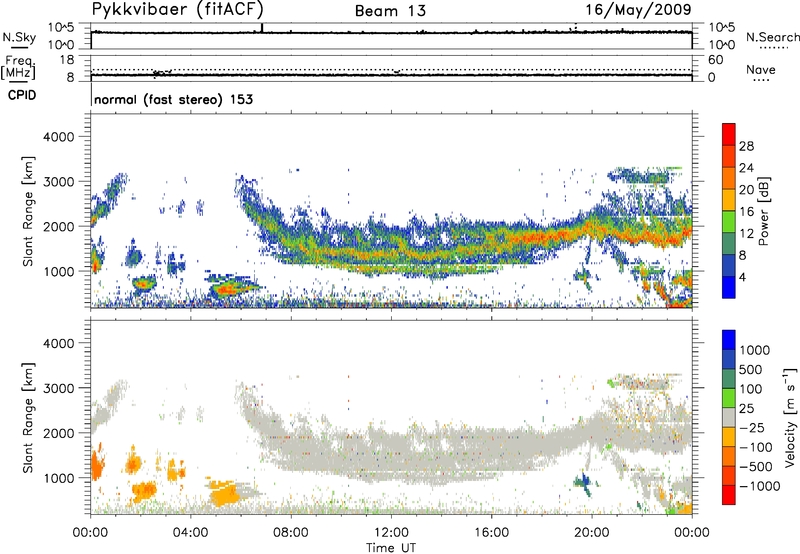Click the dotted line sample under Nave
The image size is (800, 554).
[x=761, y=81]
